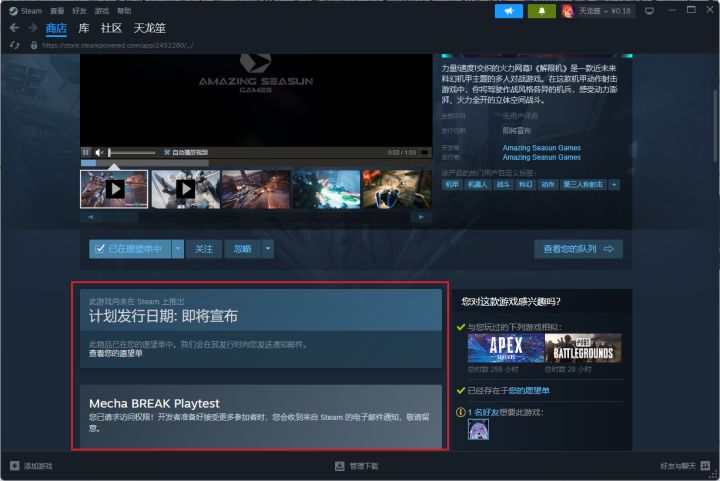Switch to the 社区 tab
Image resolution: width=720 pixels, height=481 pixels.
(x=111, y=28)
